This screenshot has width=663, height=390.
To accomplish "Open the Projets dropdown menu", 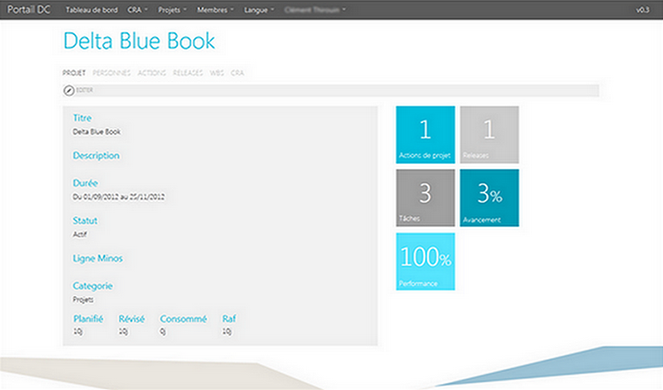I will [172, 10].
